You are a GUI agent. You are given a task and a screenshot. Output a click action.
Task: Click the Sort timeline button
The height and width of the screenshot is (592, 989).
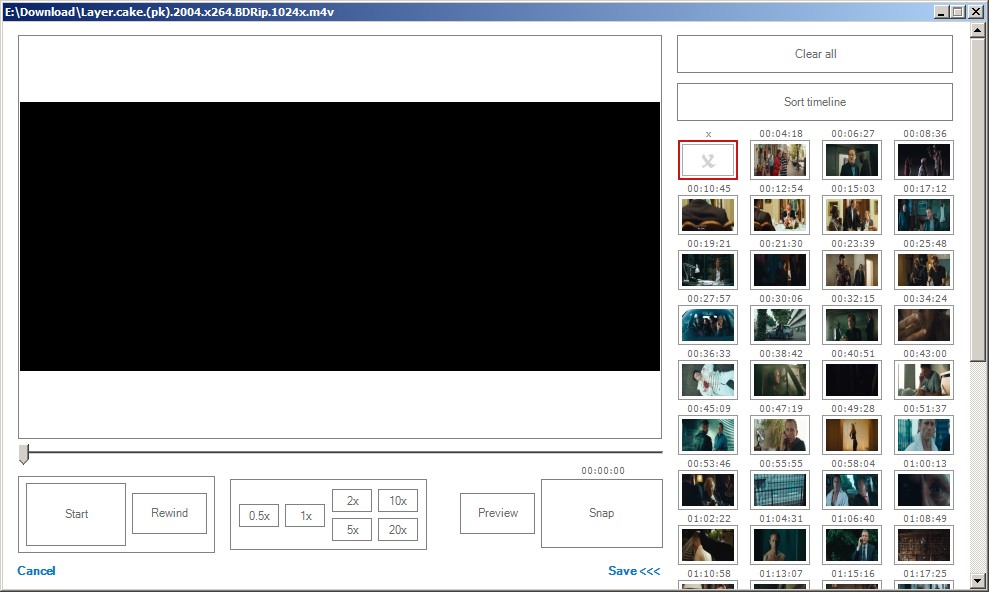814,102
